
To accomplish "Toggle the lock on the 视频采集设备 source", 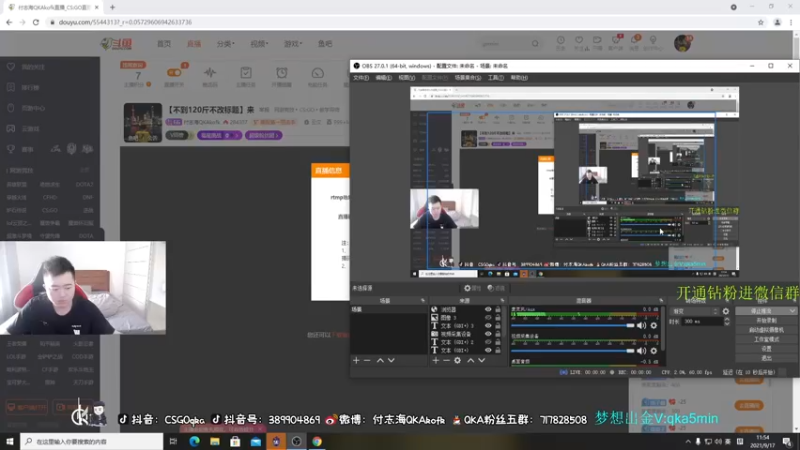I will coord(498,334).
